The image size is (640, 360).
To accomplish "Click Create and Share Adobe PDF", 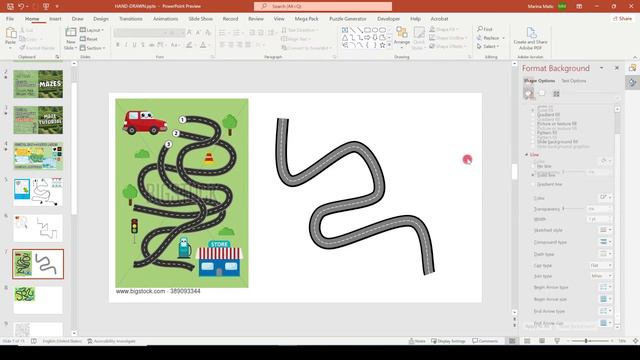I will coord(531,39).
